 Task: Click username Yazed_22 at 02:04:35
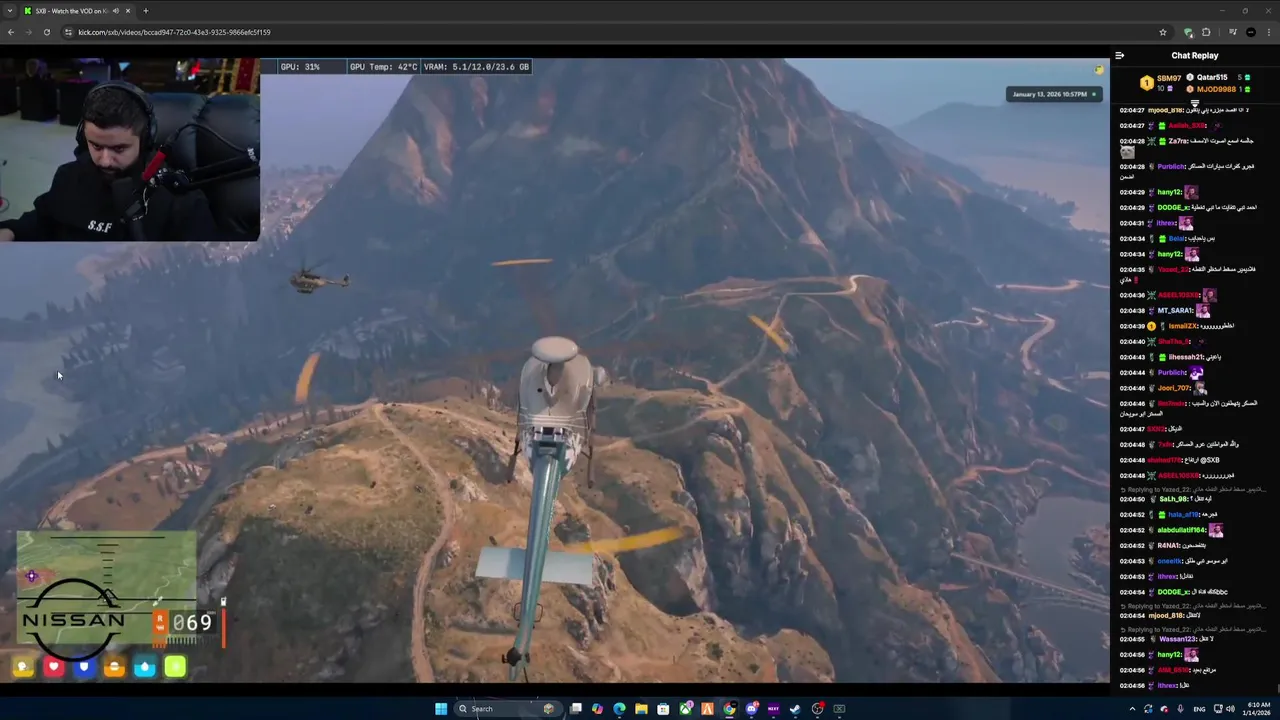coord(1173,270)
